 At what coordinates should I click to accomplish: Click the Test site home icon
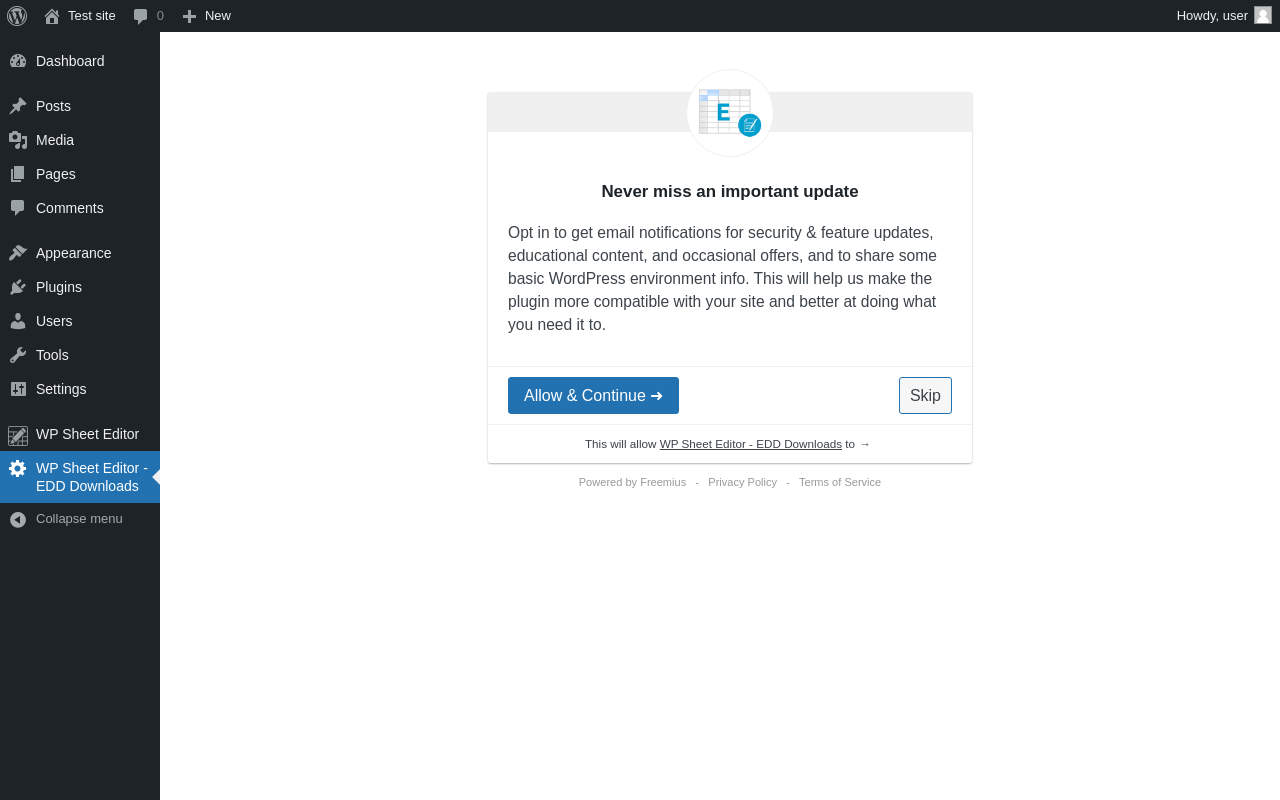[52, 16]
